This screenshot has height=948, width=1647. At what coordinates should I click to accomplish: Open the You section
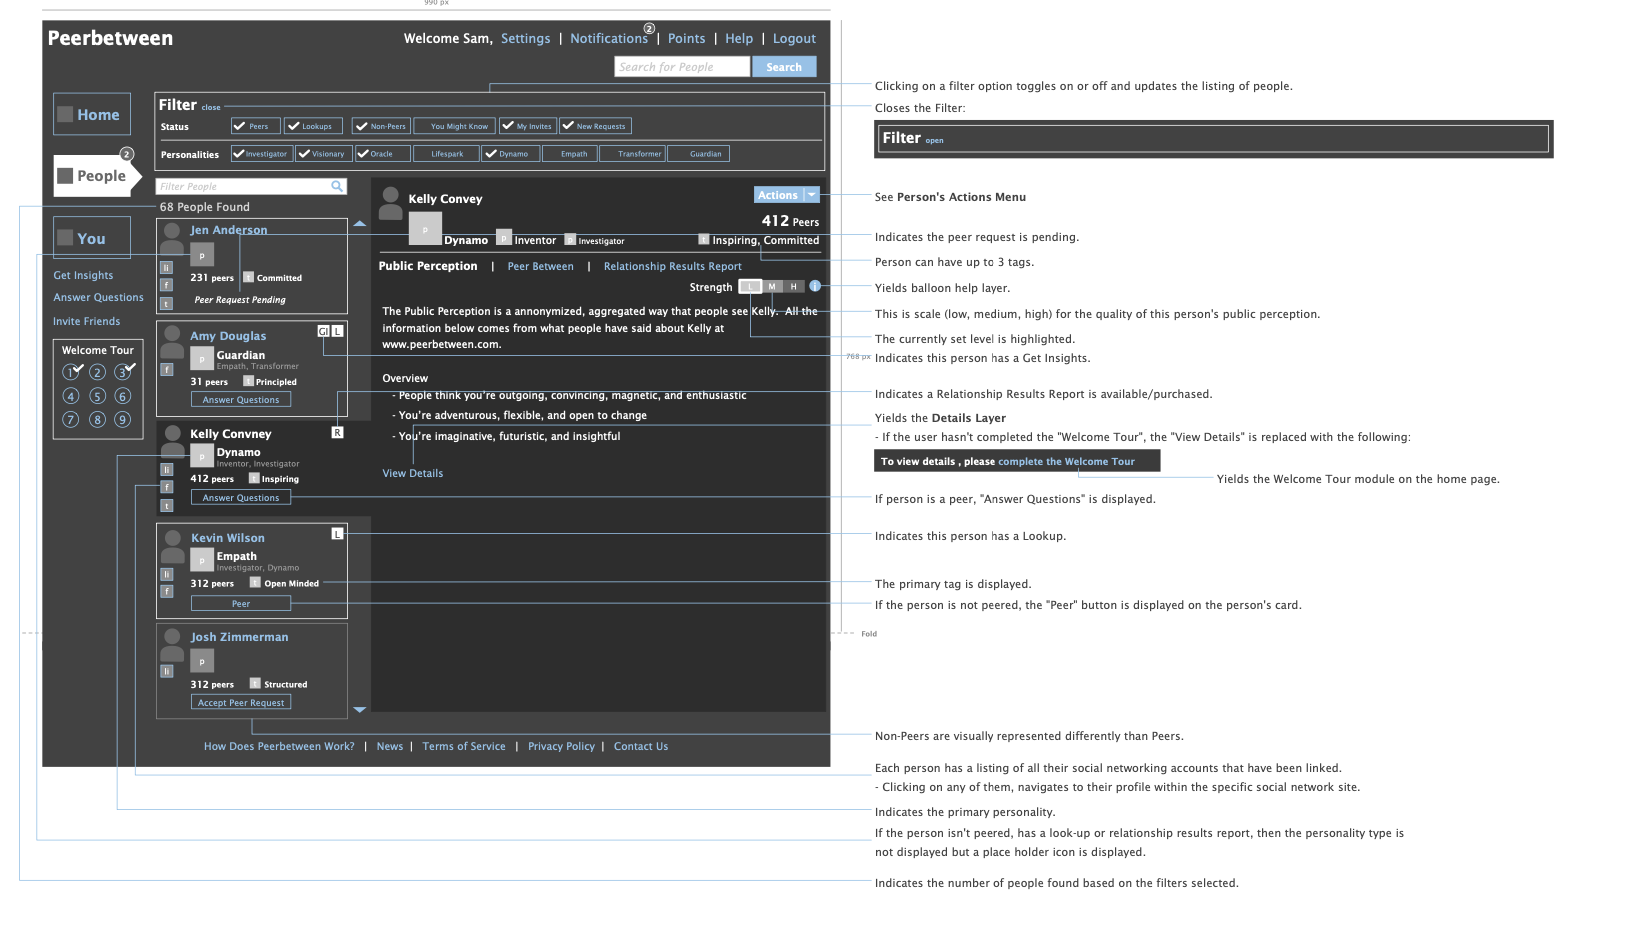(x=92, y=238)
